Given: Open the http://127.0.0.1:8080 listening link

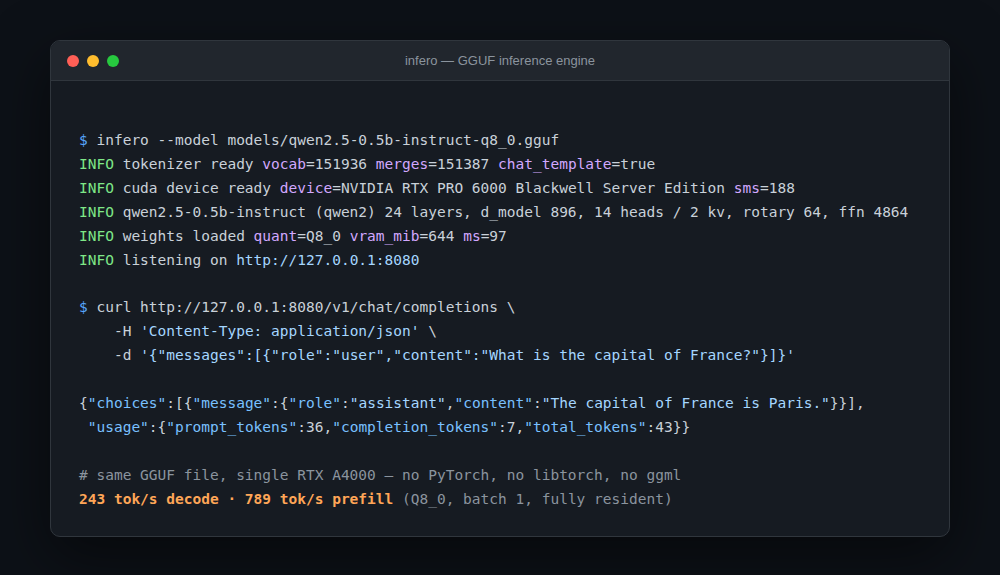Looking at the screenshot, I should click(x=328, y=260).
